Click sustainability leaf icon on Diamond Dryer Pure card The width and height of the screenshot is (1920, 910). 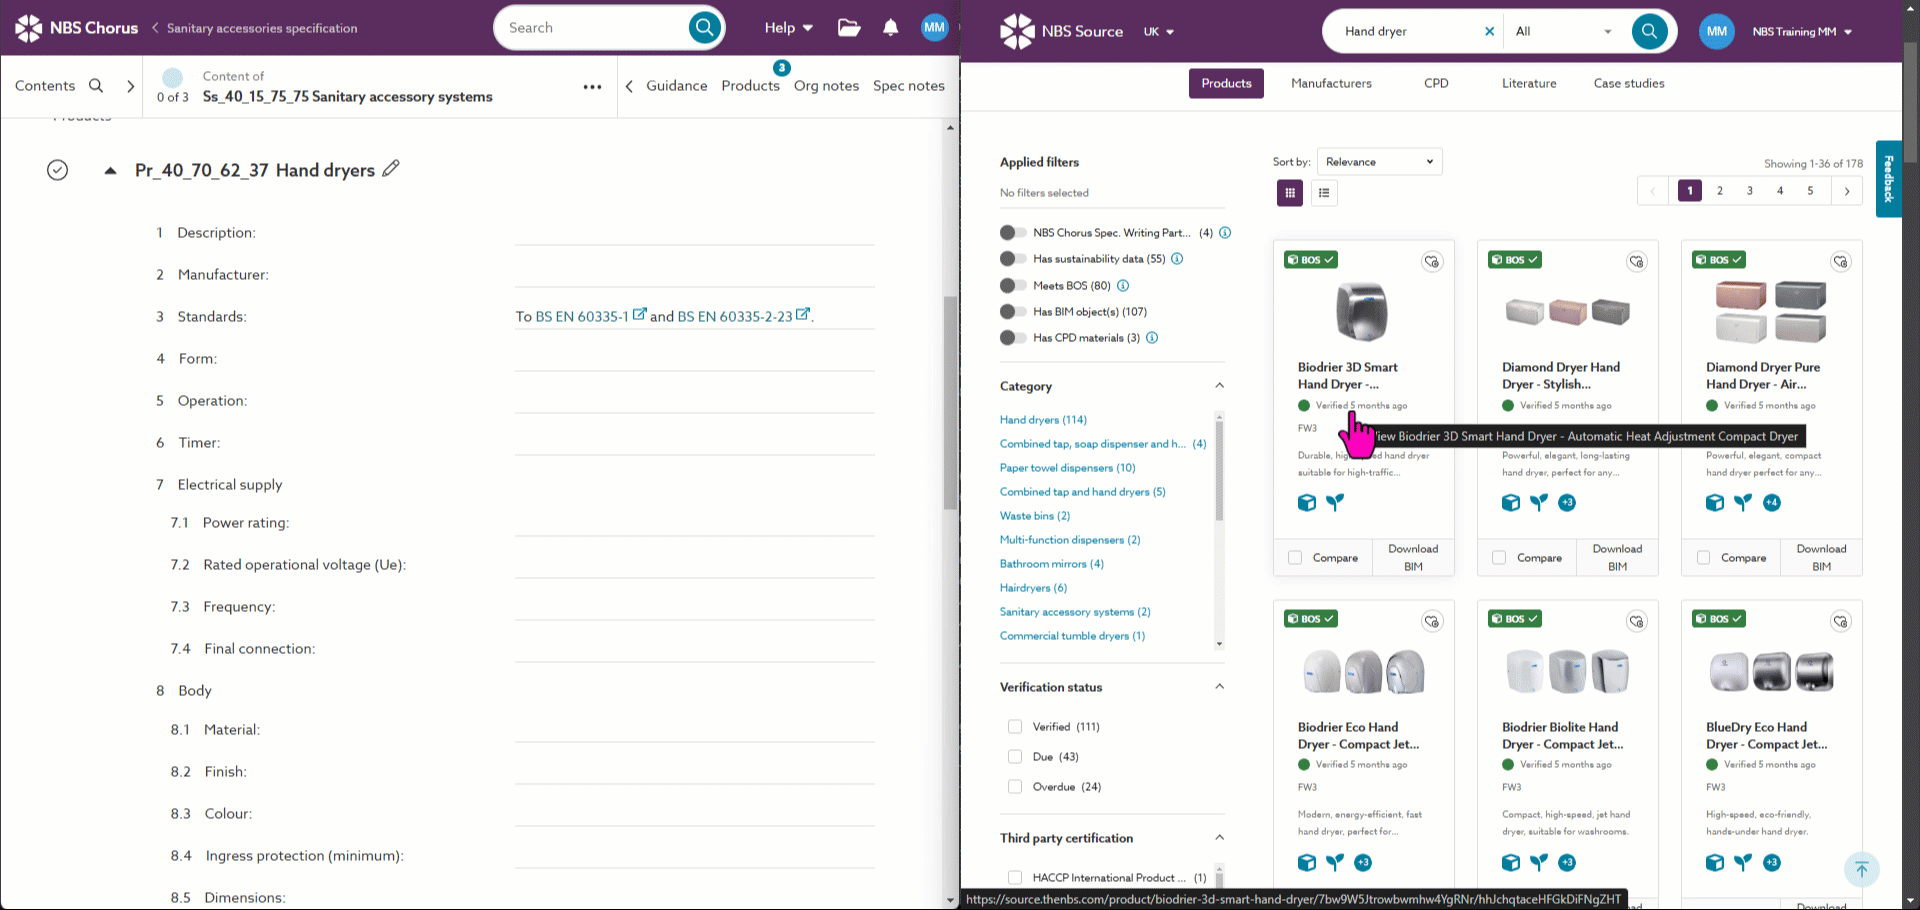[1743, 503]
